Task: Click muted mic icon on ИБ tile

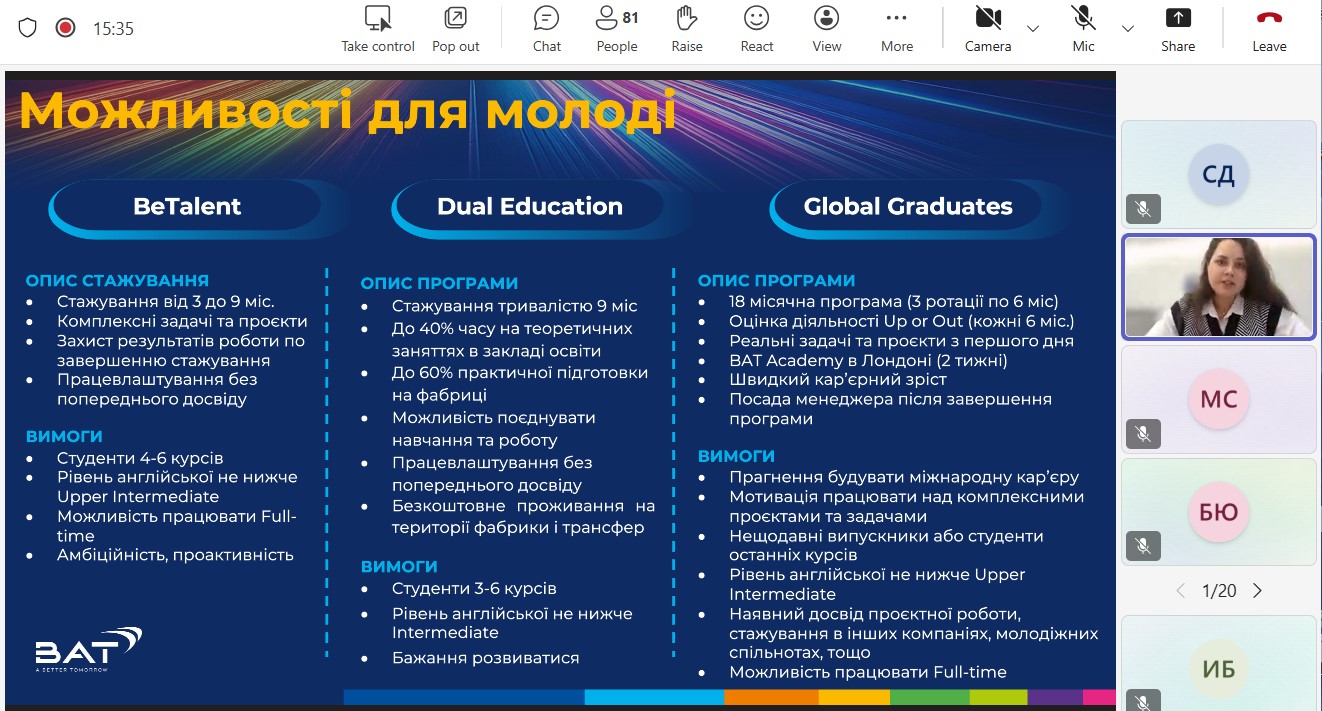Action: pos(1143,701)
